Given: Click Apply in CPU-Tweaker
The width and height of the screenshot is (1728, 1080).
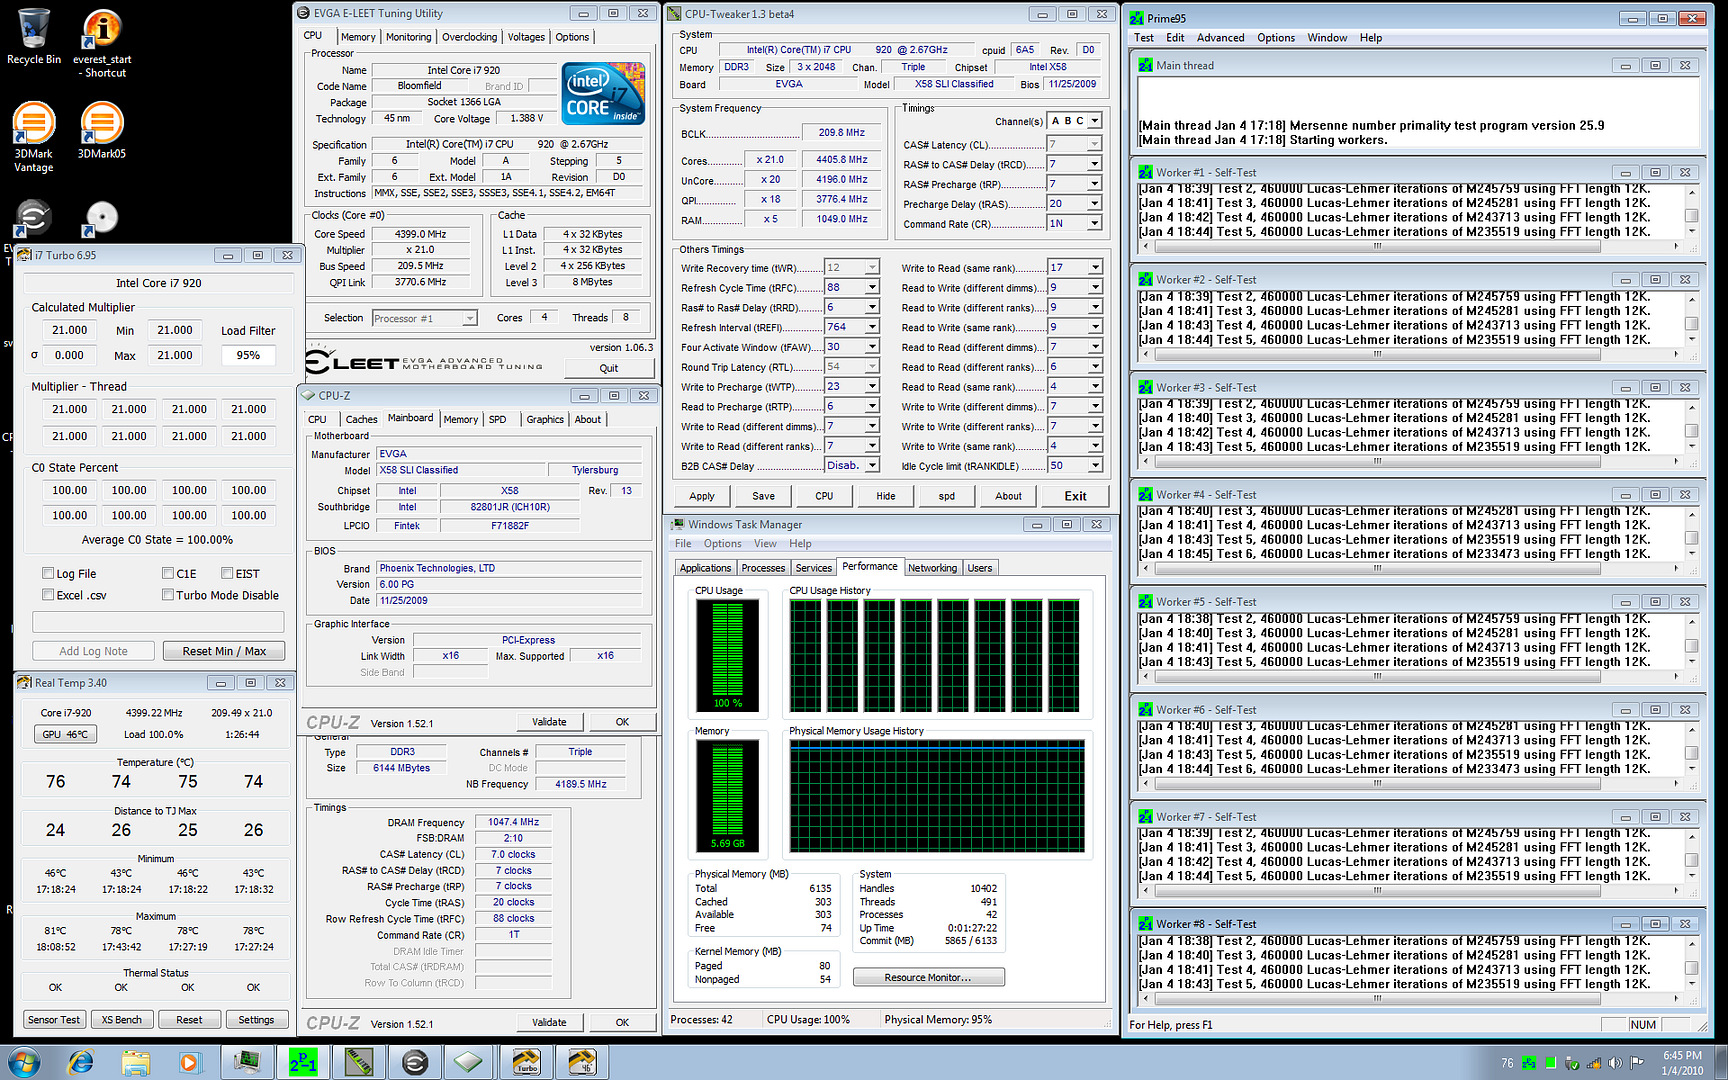Looking at the screenshot, I should tap(702, 496).
